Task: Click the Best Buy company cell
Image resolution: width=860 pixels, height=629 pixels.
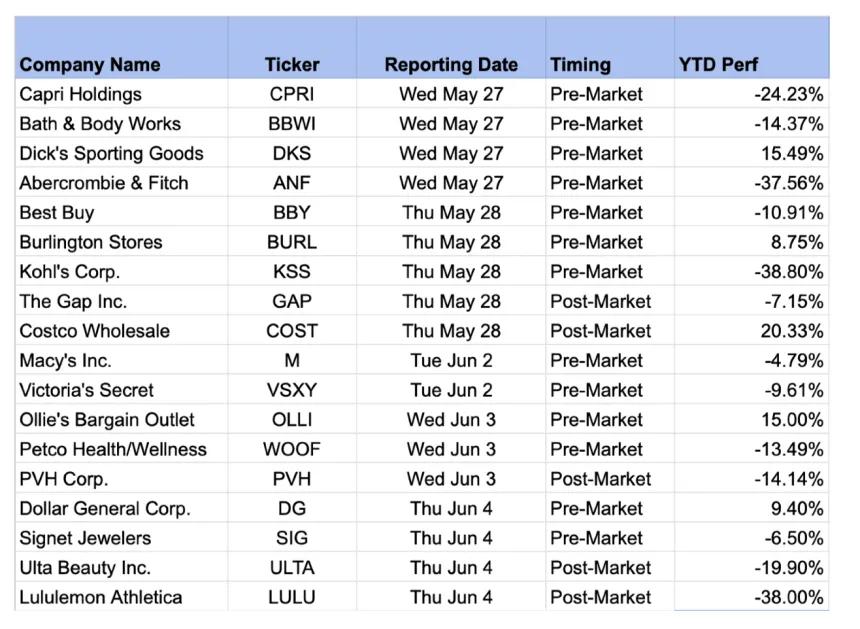Action: pos(122,212)
